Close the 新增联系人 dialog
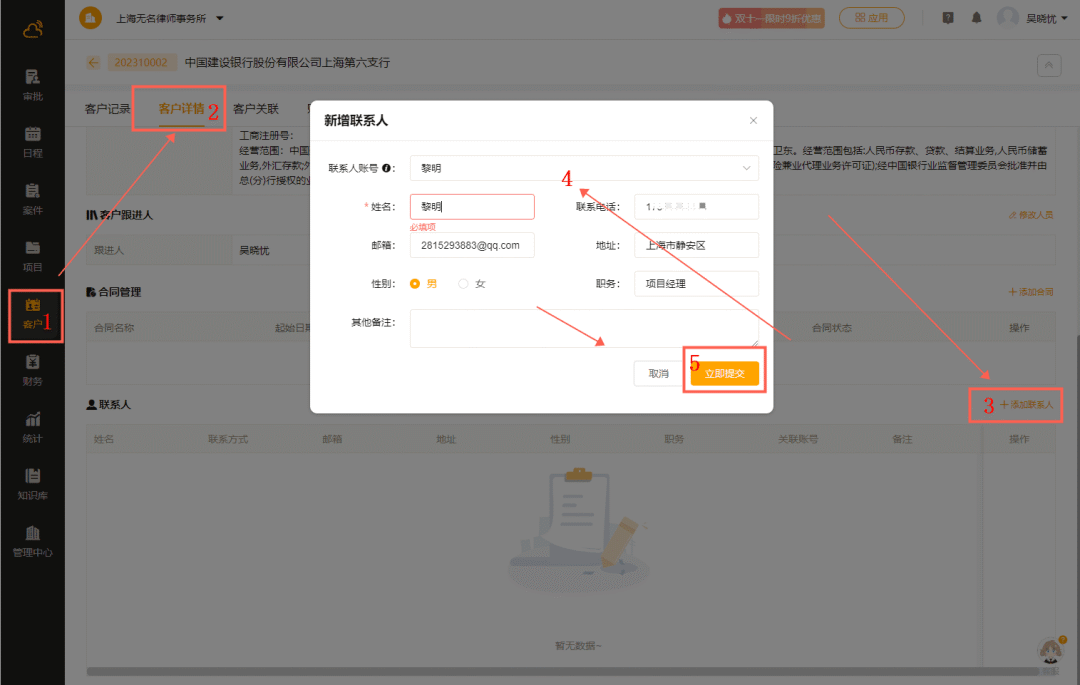1080x685 pixels. click(753, 121)
